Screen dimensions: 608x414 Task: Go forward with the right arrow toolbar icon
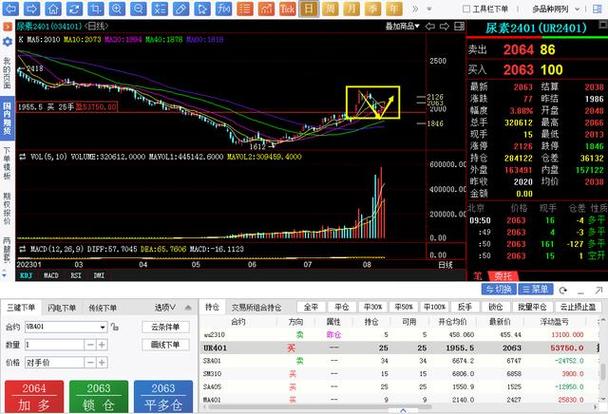(x=32, y=9)
